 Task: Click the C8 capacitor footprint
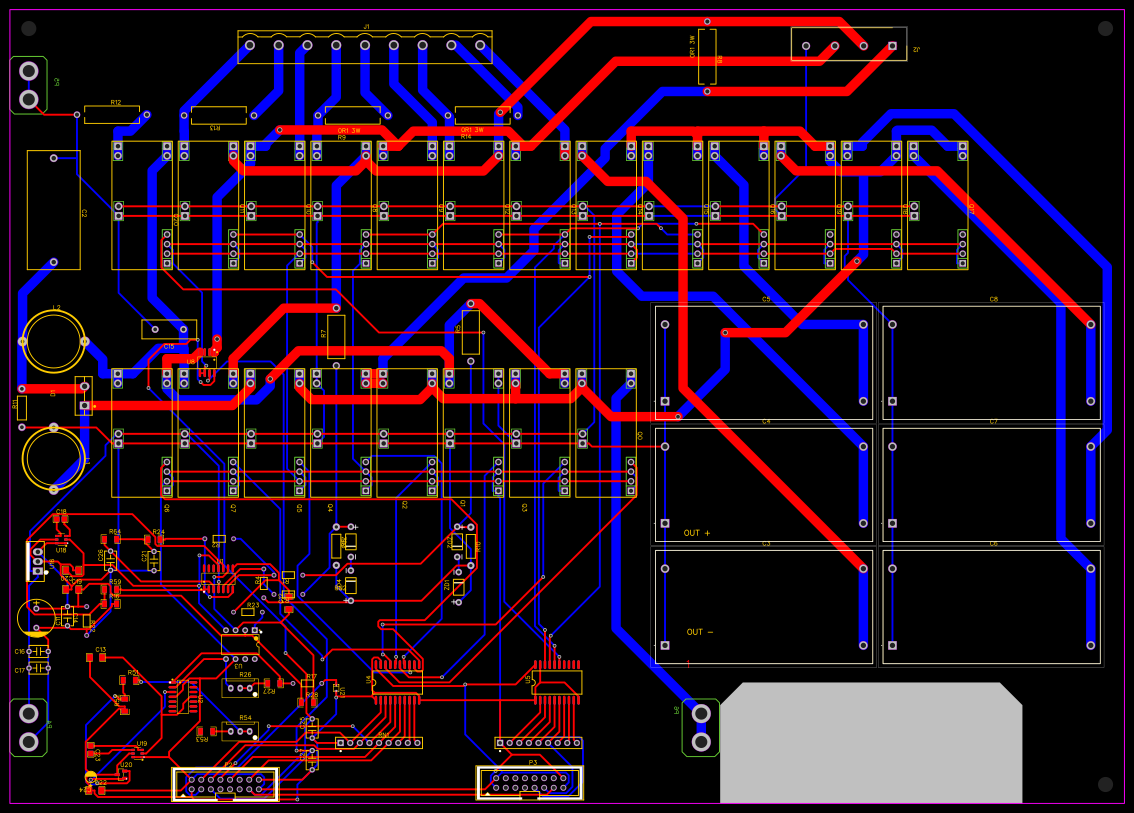992,362
